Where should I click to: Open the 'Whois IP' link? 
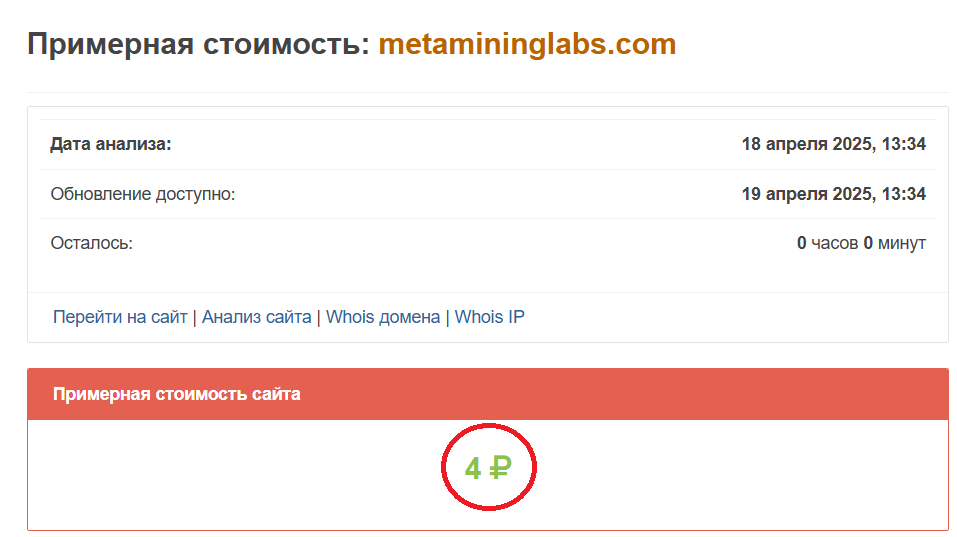[x=490, y=317]
